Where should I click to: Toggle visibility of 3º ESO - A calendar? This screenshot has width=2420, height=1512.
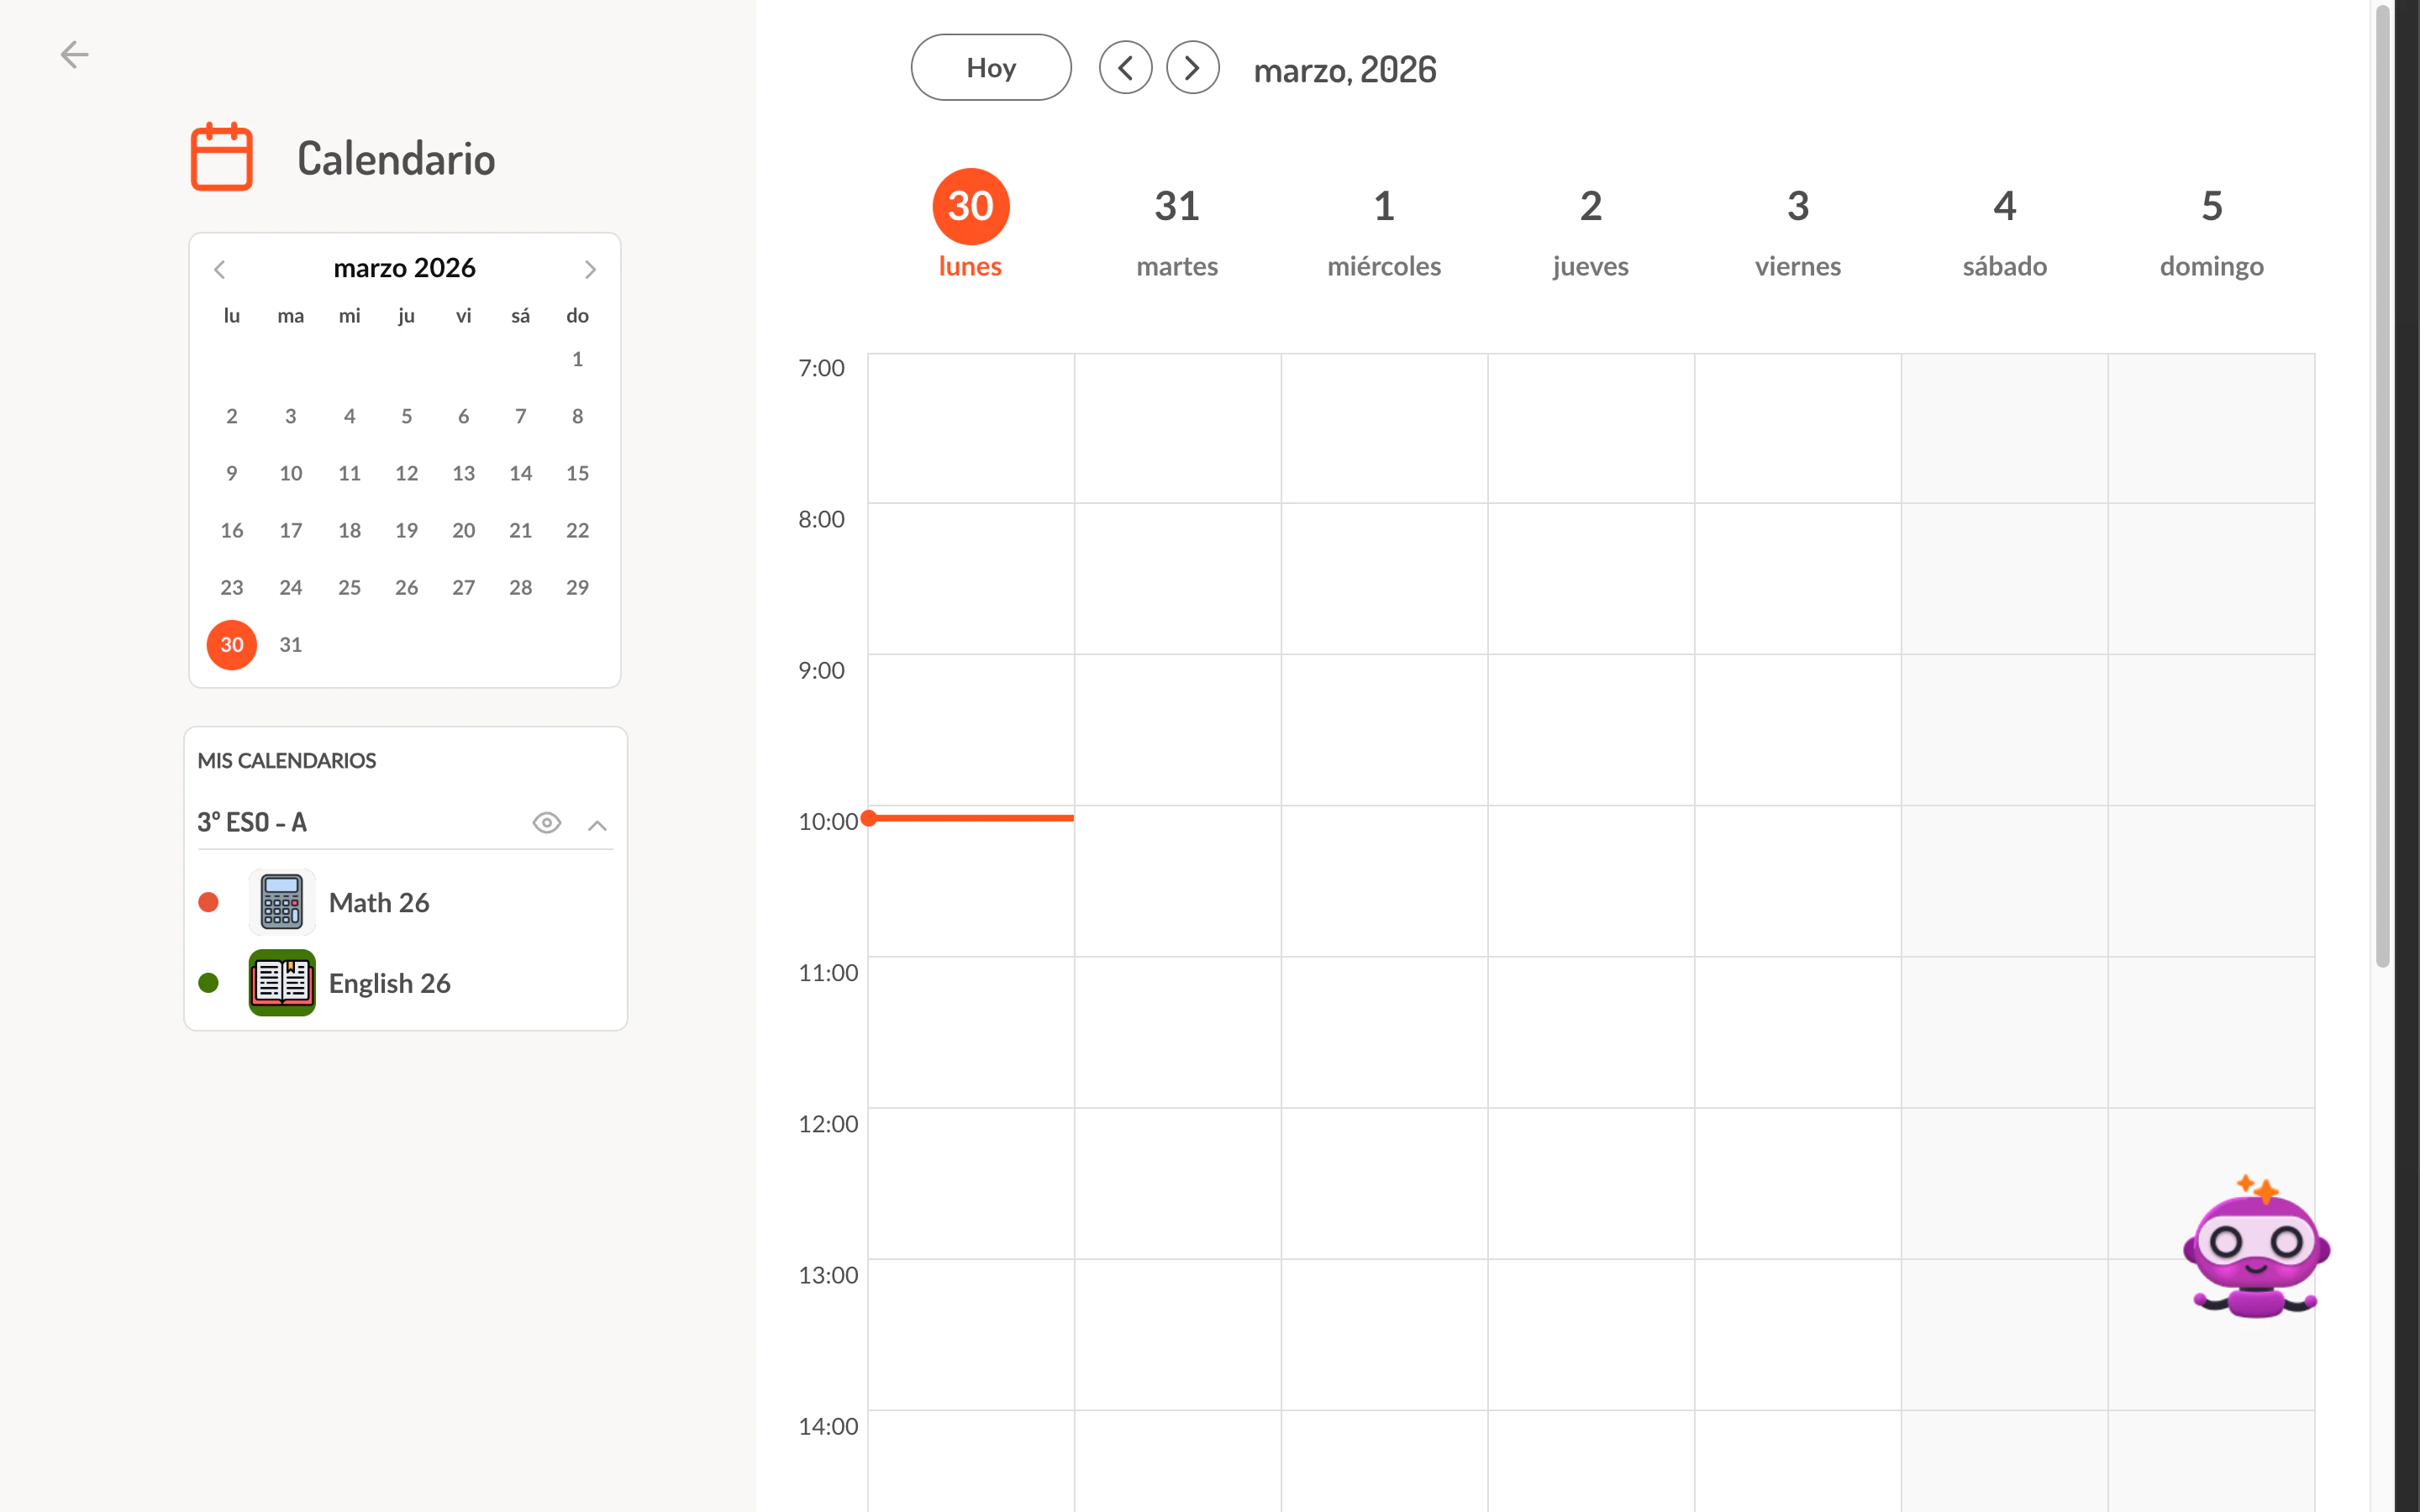point(546,823)
